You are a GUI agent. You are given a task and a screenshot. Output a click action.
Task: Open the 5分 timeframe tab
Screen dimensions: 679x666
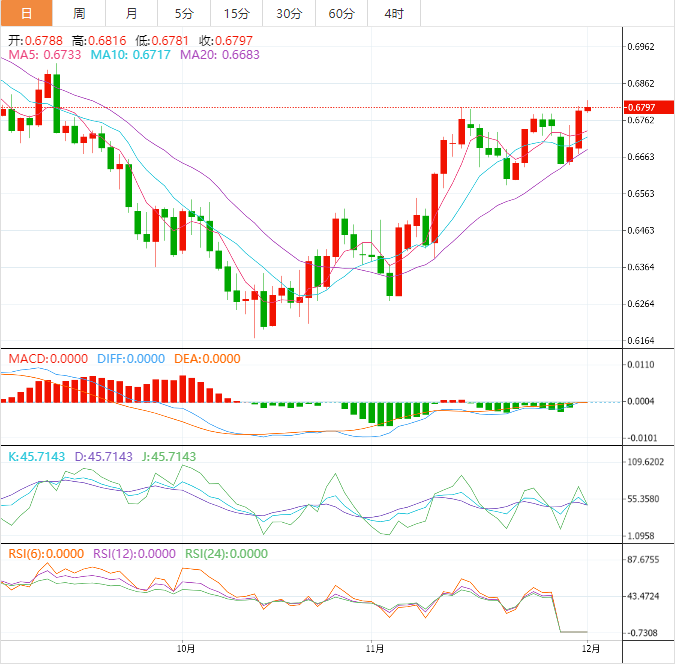coord(185,13)
